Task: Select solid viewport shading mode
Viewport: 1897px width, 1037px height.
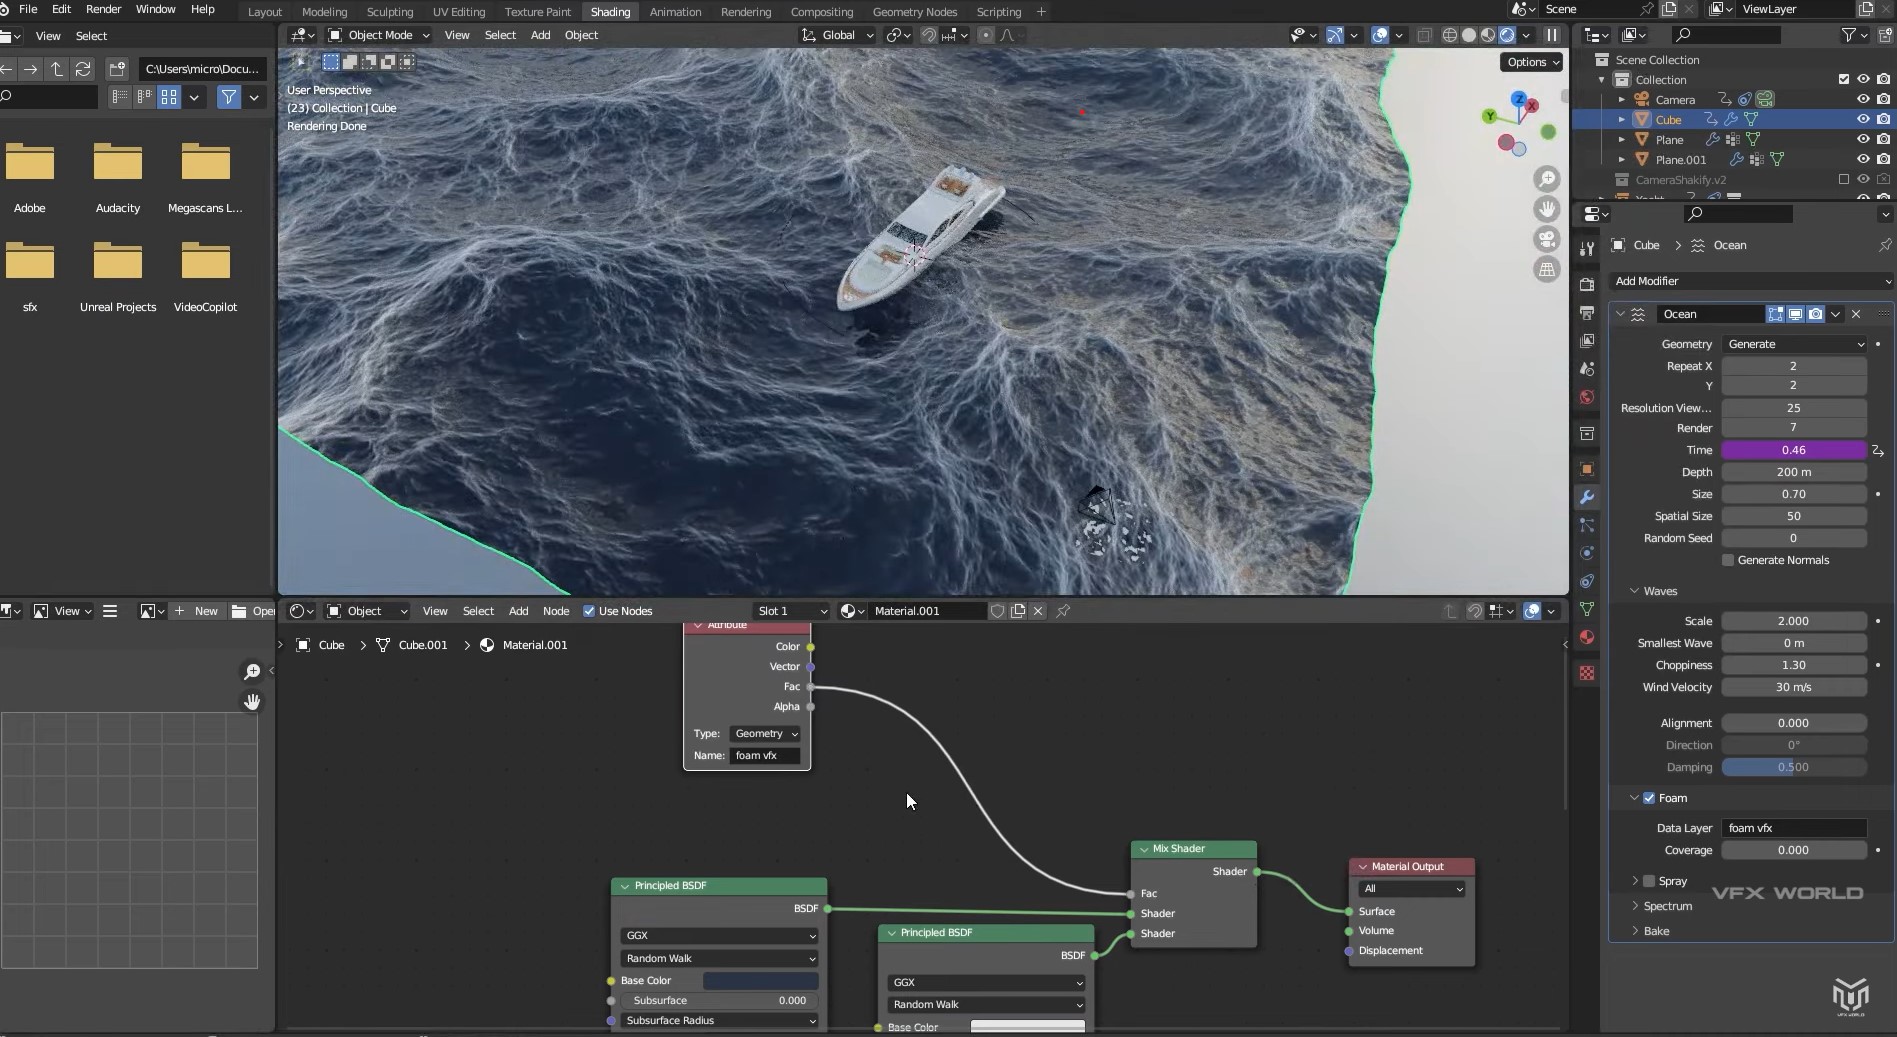Action: [x=1469, y=35]
